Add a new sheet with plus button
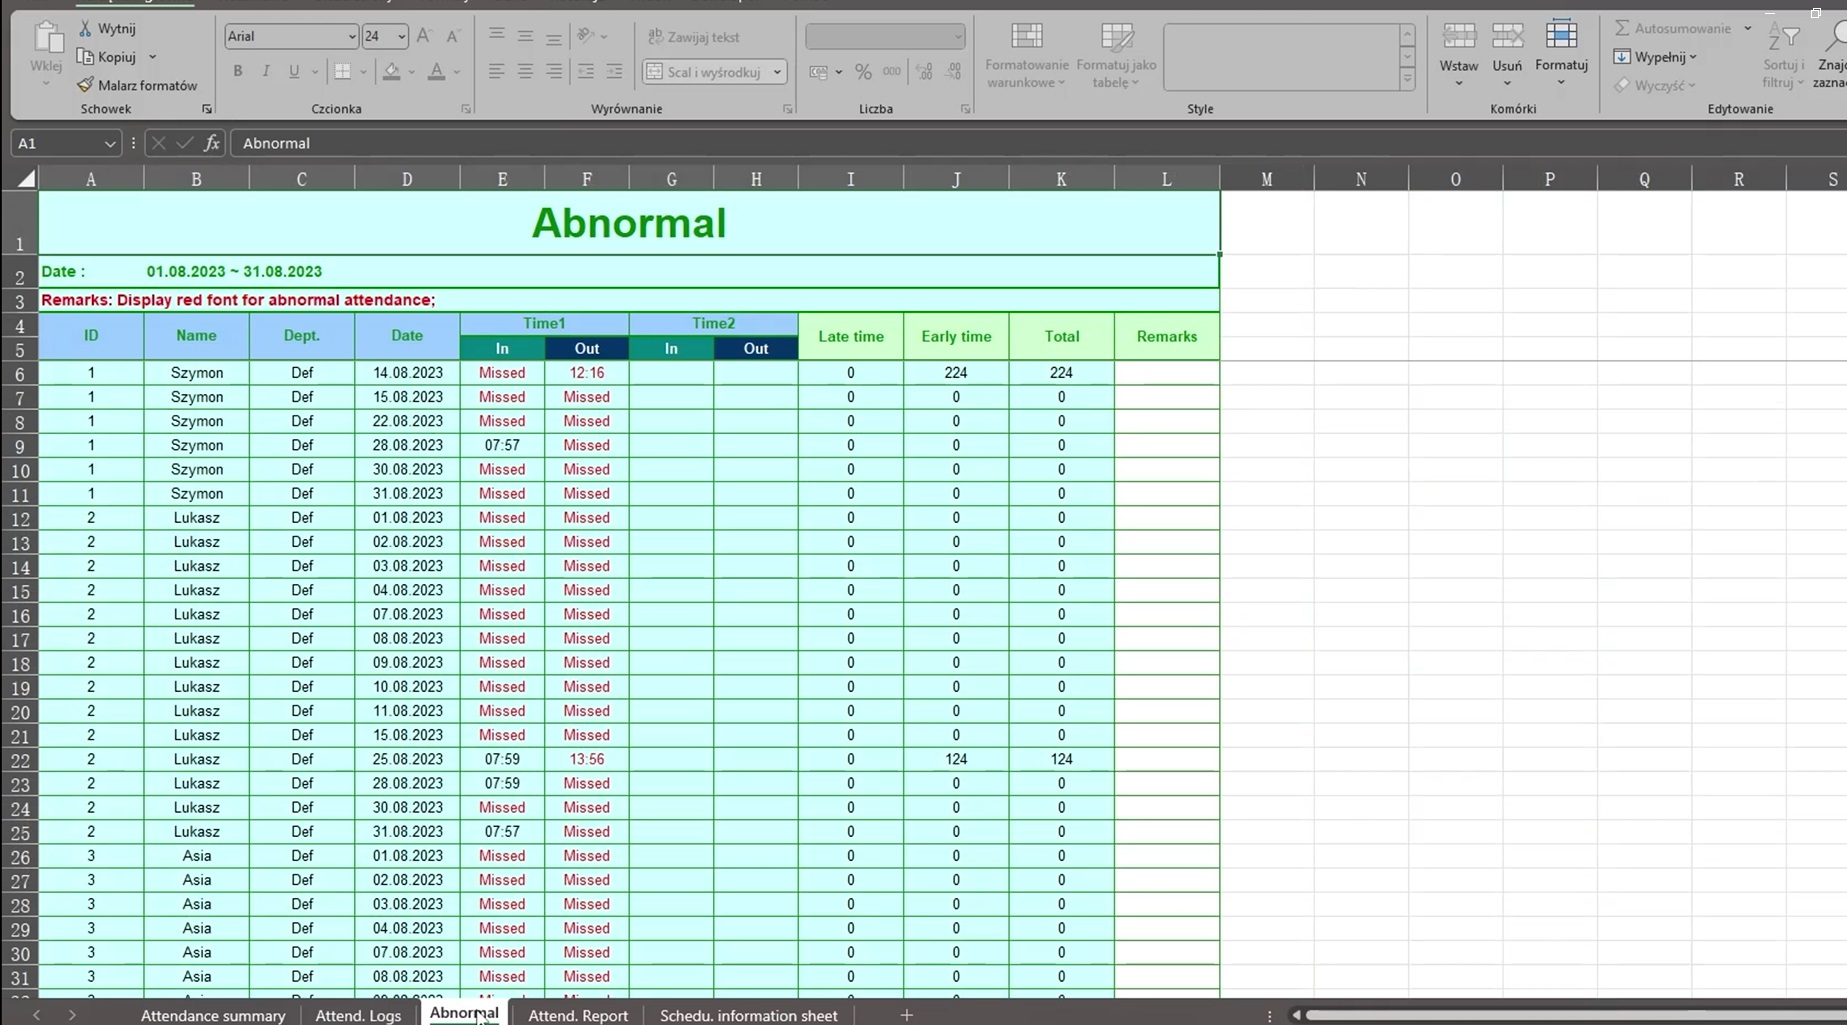Viewport: 1847px width, 1025px height. 906,1015
